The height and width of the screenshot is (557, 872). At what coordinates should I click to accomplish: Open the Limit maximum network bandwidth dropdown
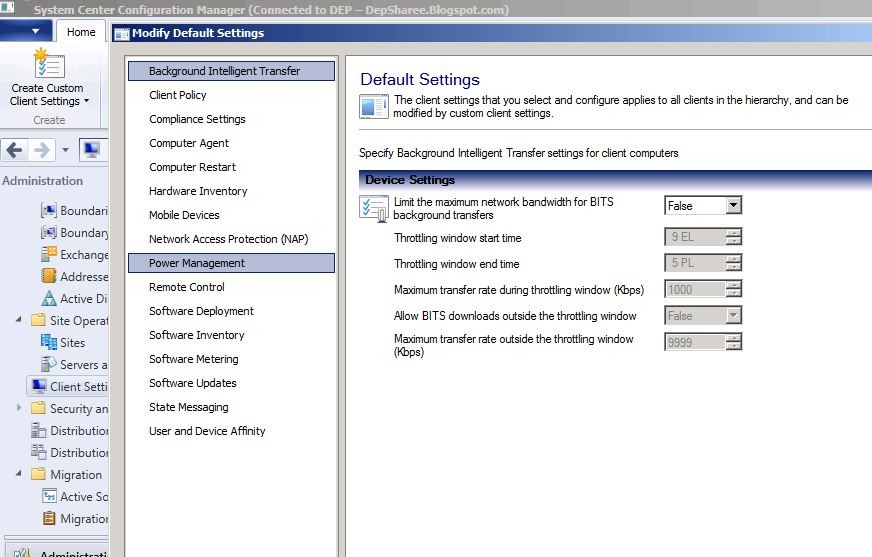coord(734,206)
